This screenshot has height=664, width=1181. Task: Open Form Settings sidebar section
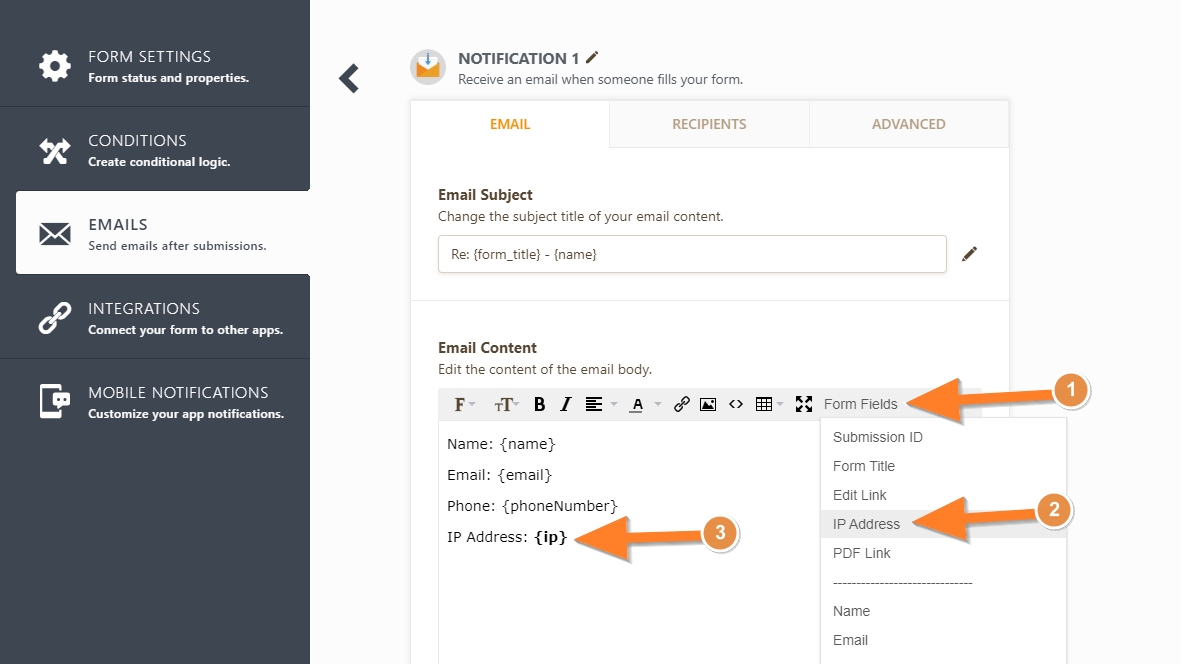coord(155,66)
